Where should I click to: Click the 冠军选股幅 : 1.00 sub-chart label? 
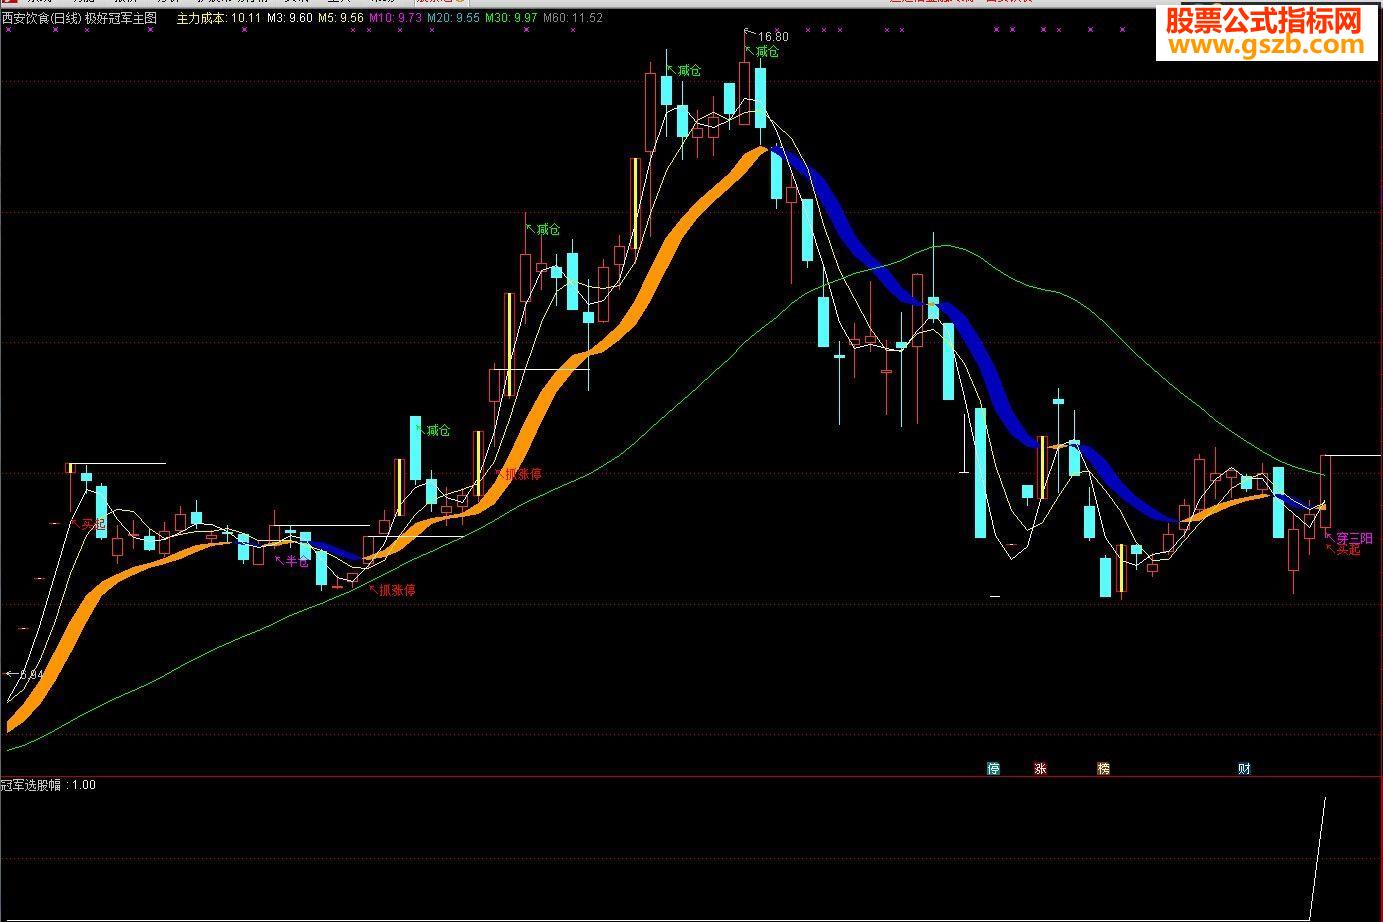coord(49,785)
